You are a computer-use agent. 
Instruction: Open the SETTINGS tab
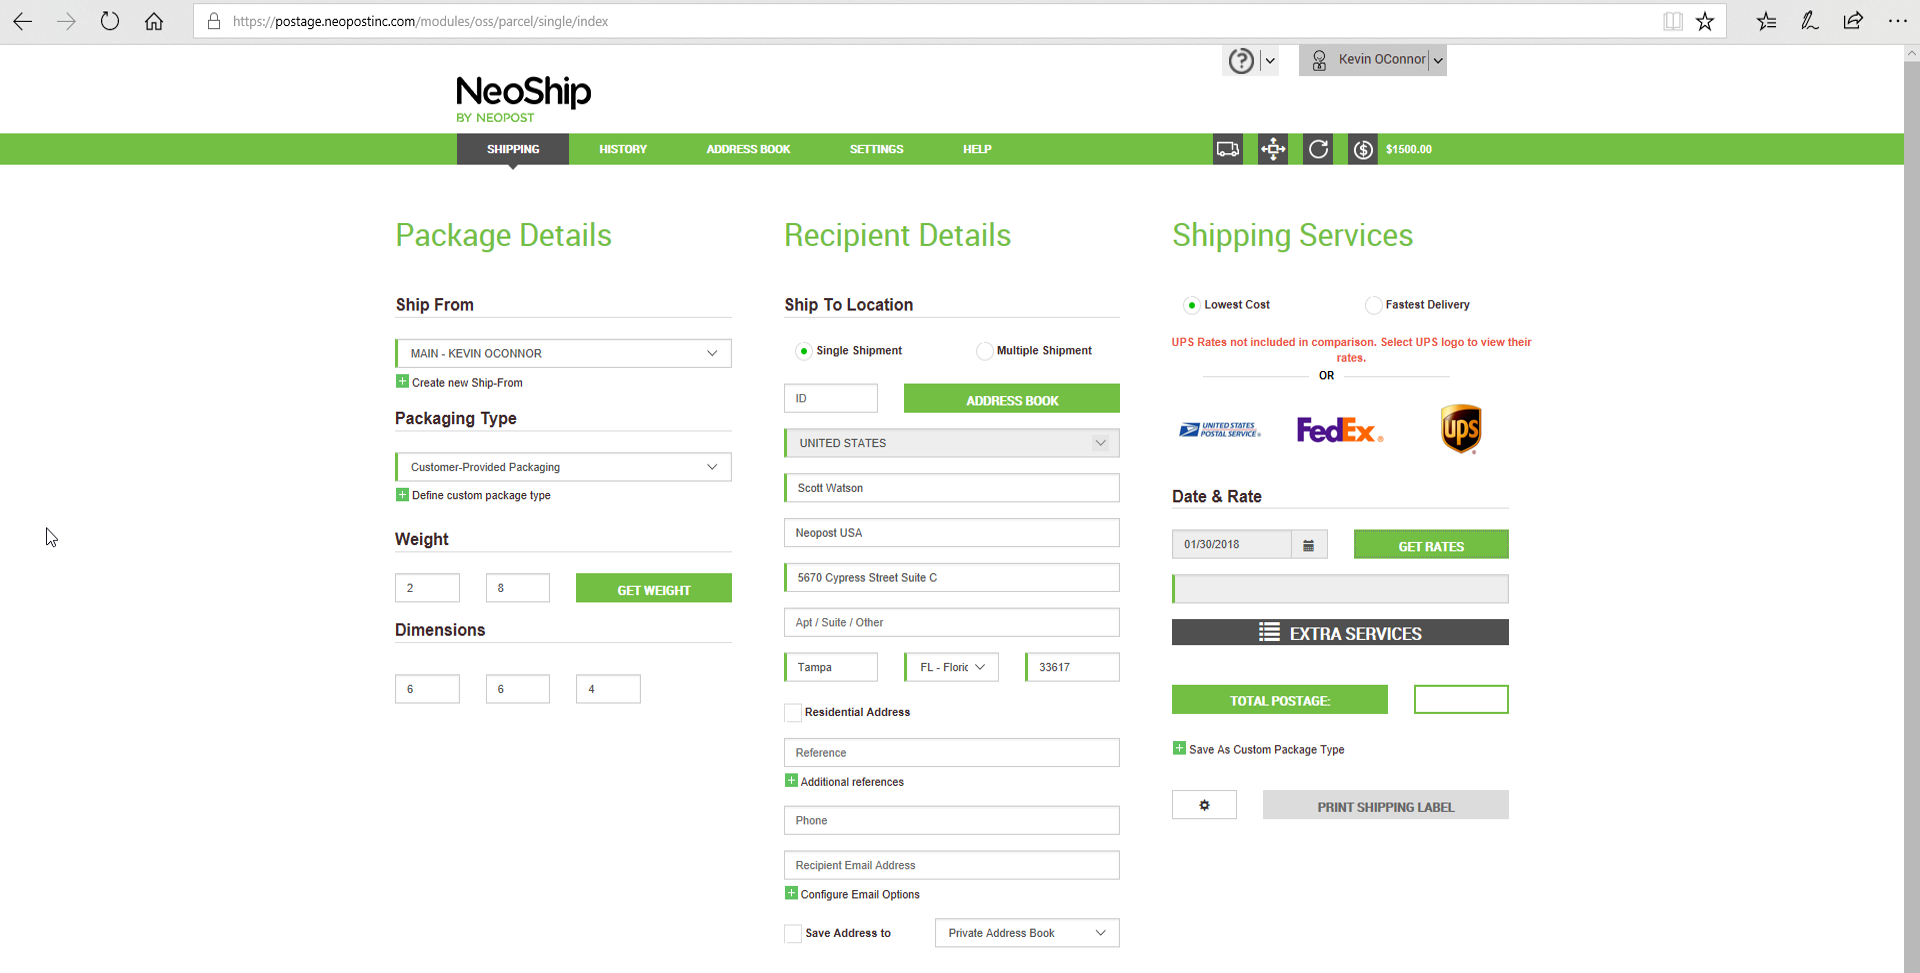(877, 149)
